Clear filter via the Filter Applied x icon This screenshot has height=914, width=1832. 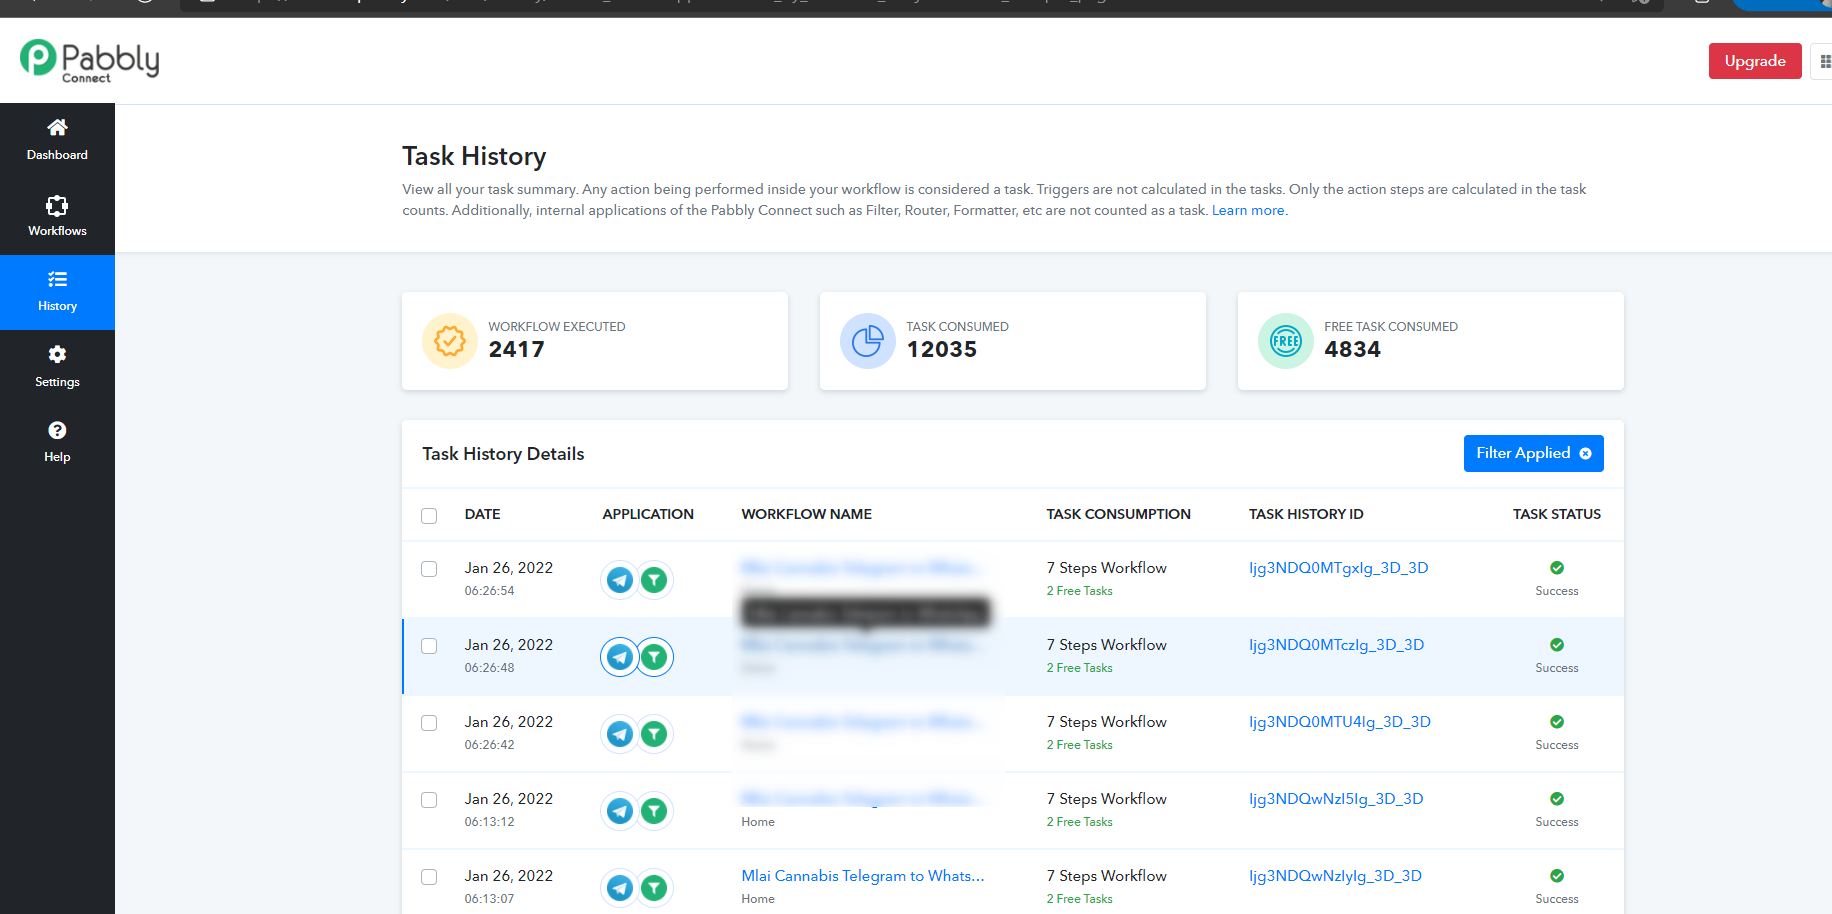pos(1585,453)
